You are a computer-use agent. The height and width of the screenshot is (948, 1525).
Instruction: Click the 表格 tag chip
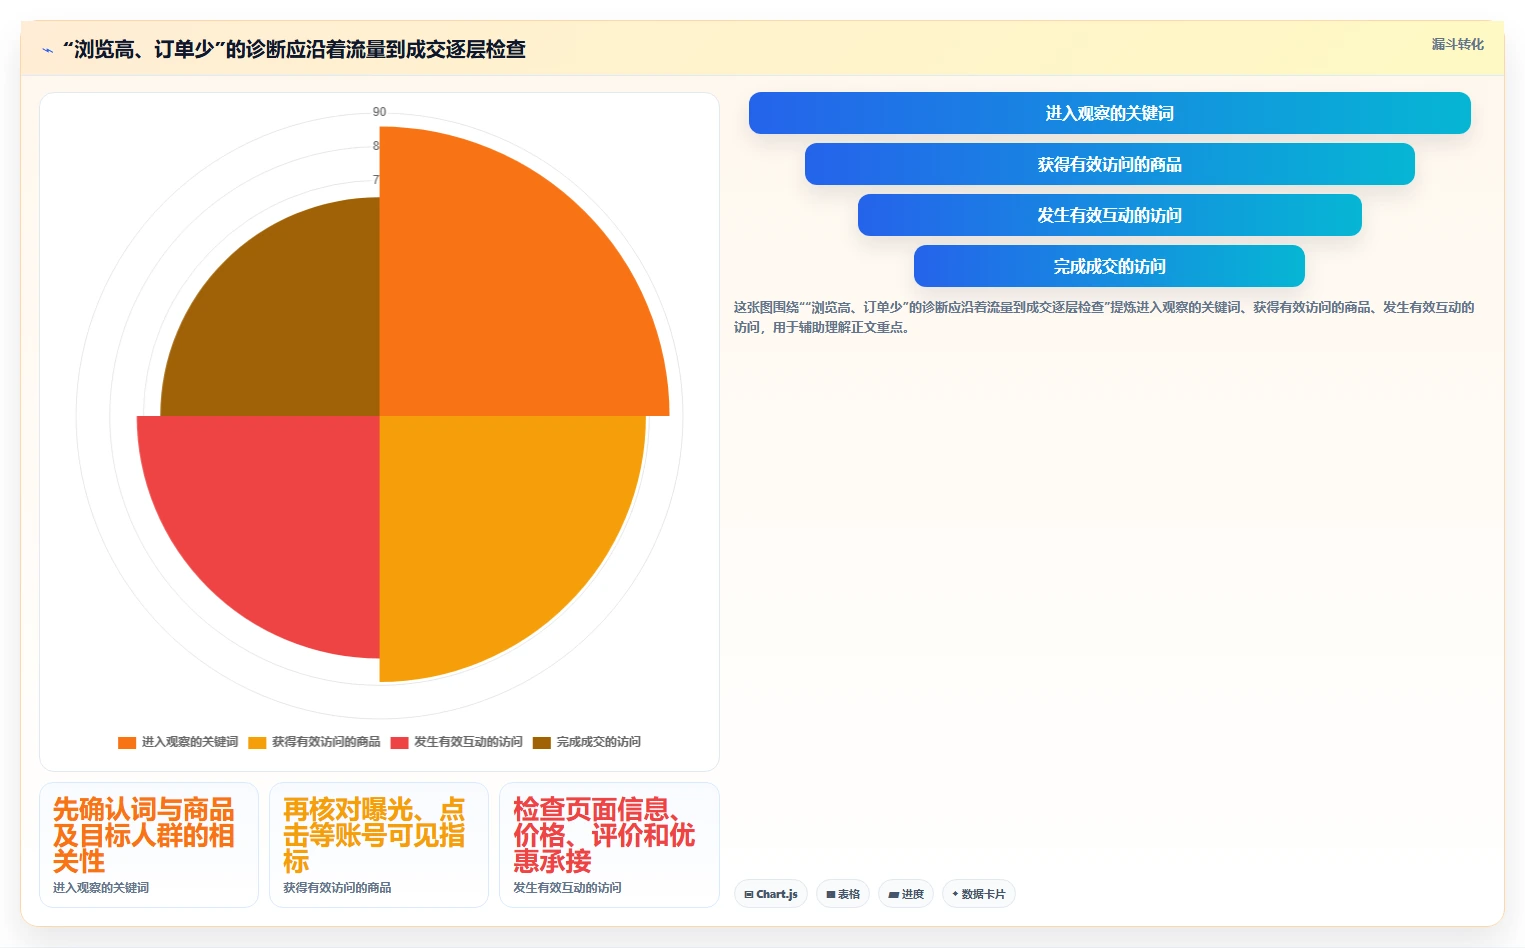coord(843,894)
